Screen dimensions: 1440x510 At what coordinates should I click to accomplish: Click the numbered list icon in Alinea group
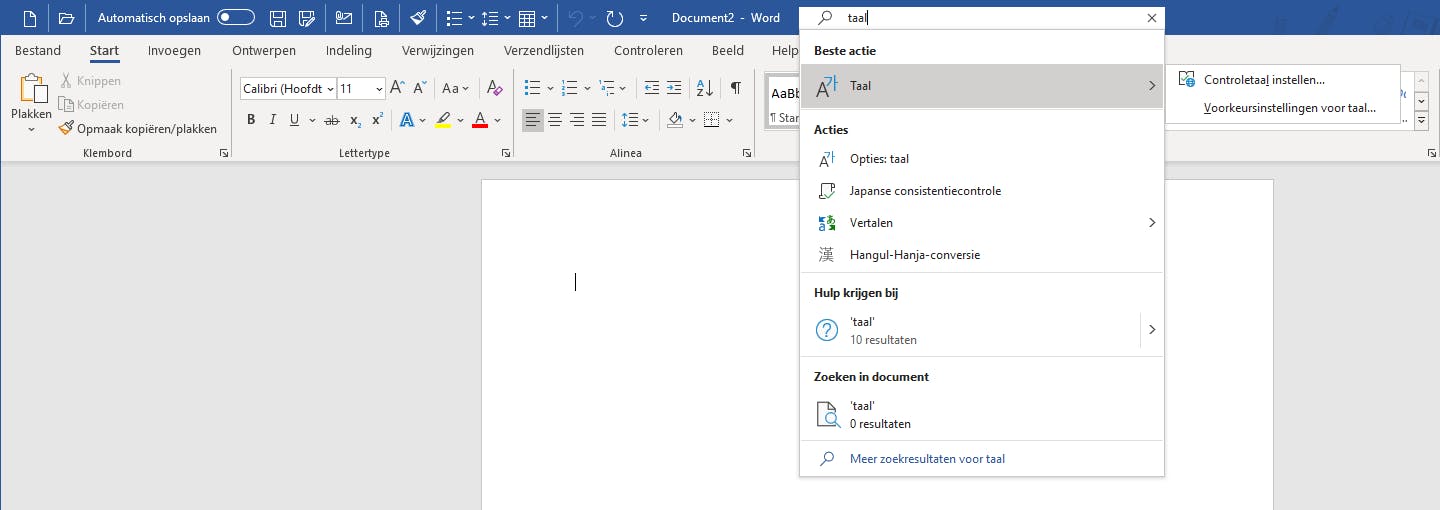click(570, 88)
